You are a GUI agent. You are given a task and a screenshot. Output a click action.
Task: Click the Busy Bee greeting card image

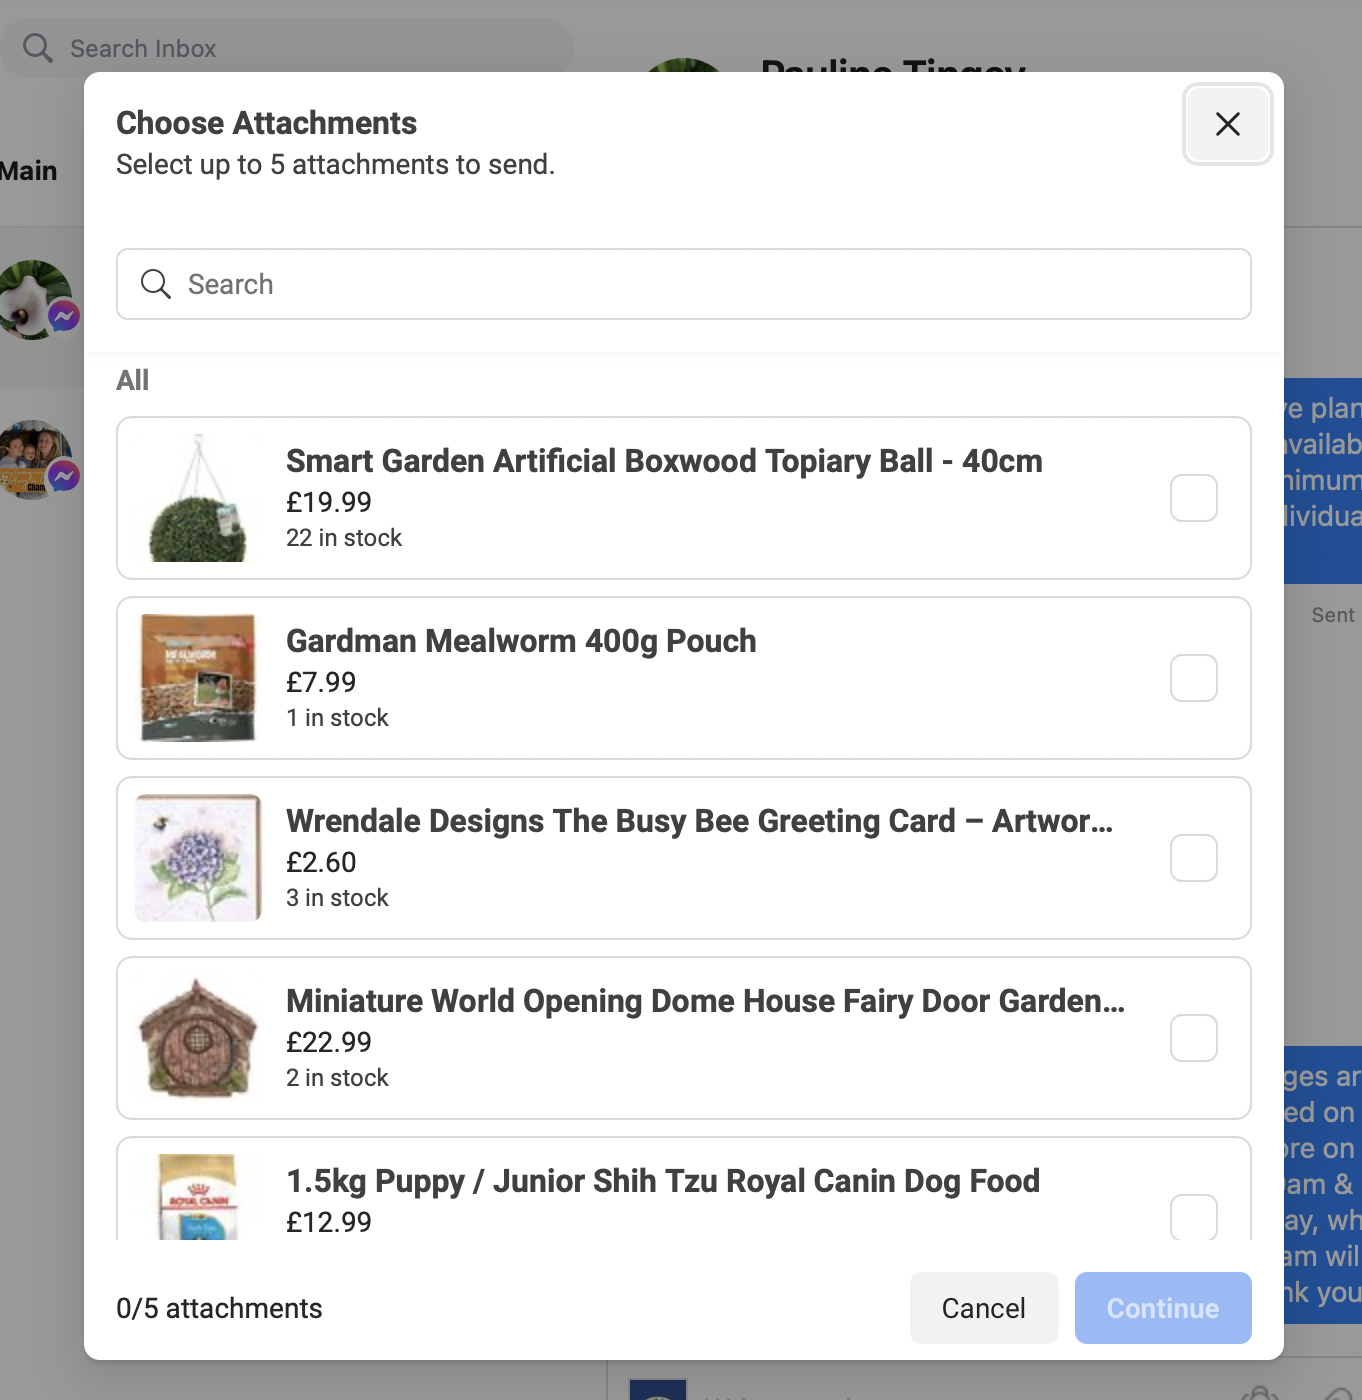click(198, 858)
